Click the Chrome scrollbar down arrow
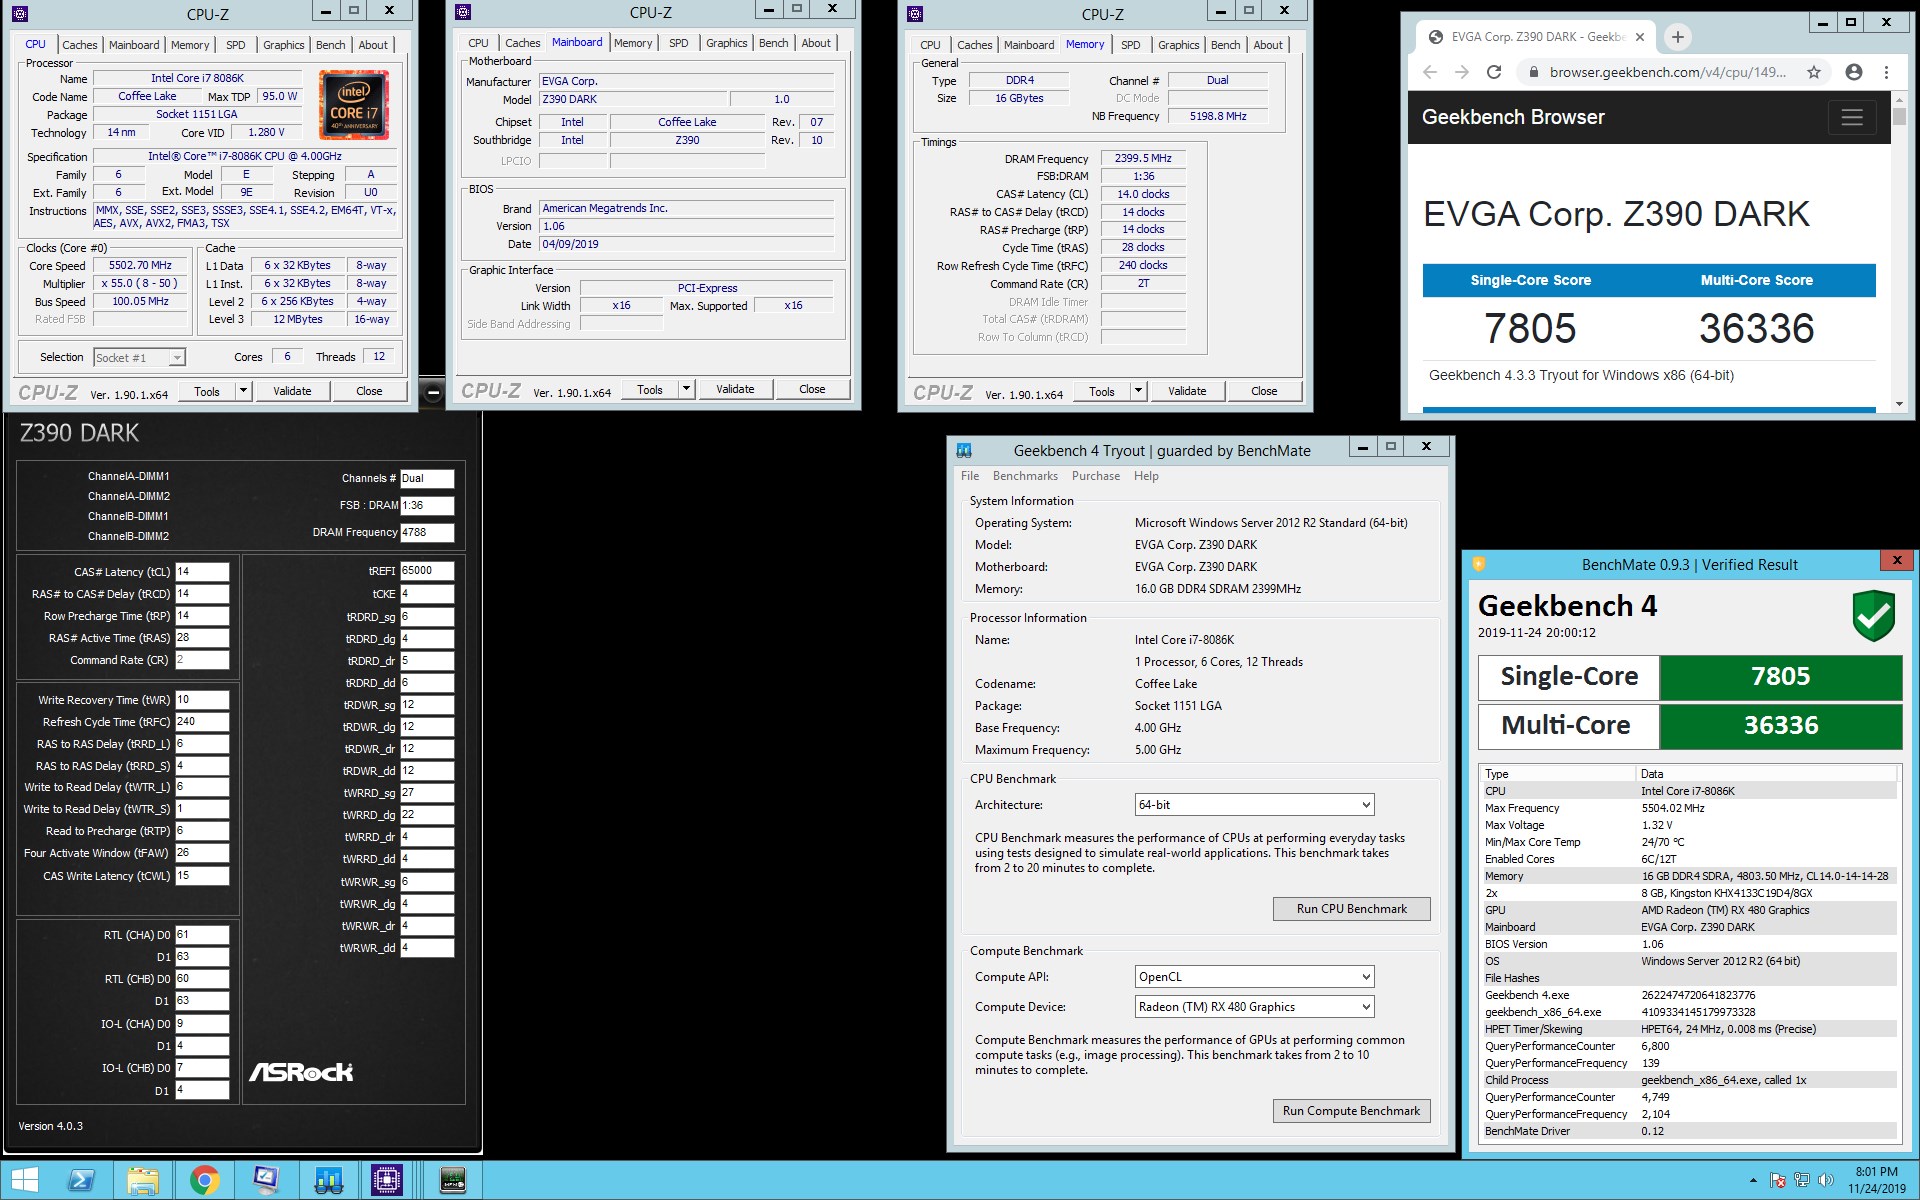Image resolution: width=1920 pixels, height=1200 pixels. click(1899, 404)
